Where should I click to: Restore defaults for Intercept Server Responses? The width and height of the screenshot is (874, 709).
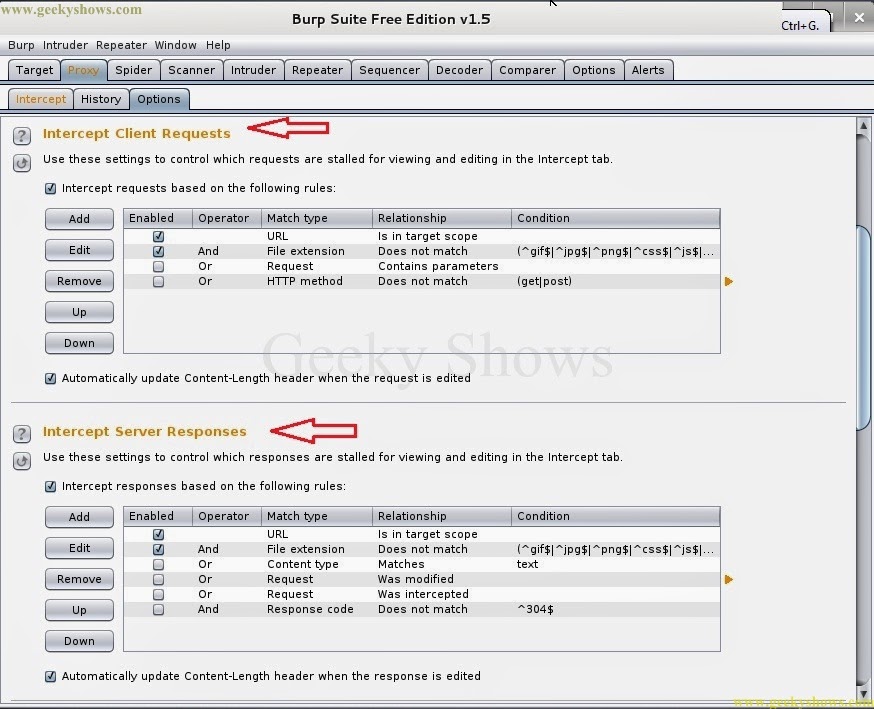[x=22, y=462]
